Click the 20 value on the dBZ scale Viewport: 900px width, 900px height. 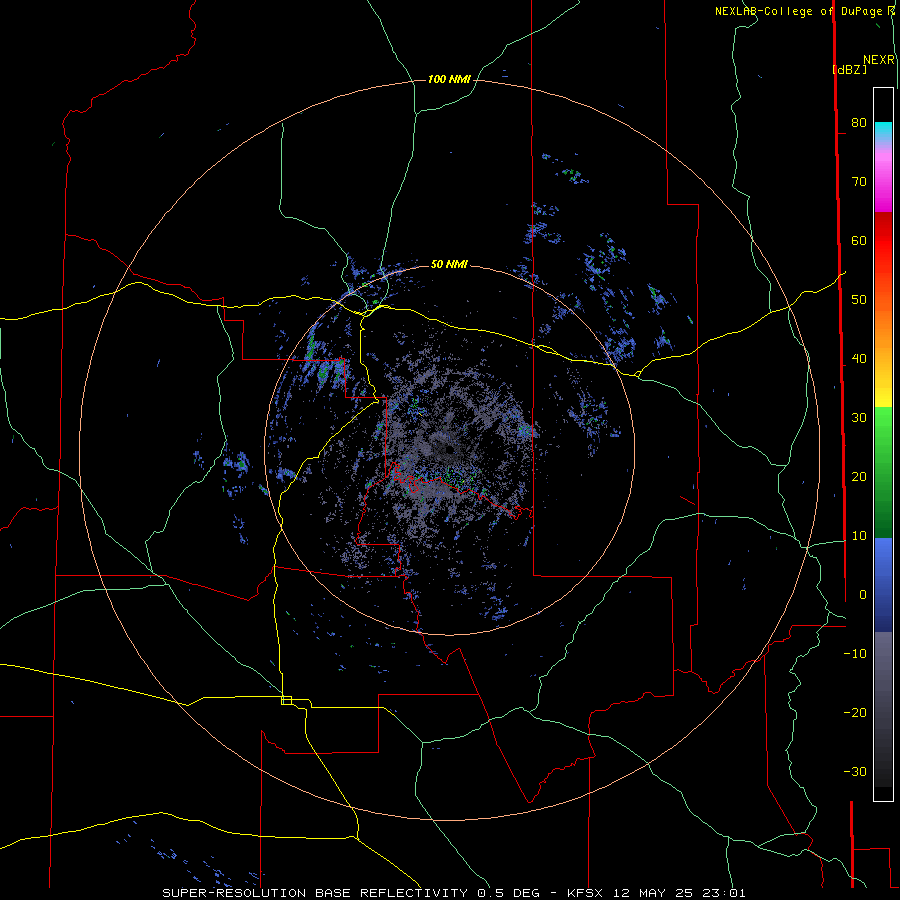(x=859, y=476)
